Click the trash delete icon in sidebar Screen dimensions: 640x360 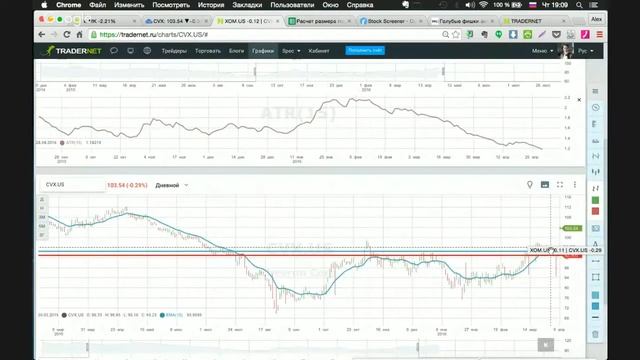[596, 334]
